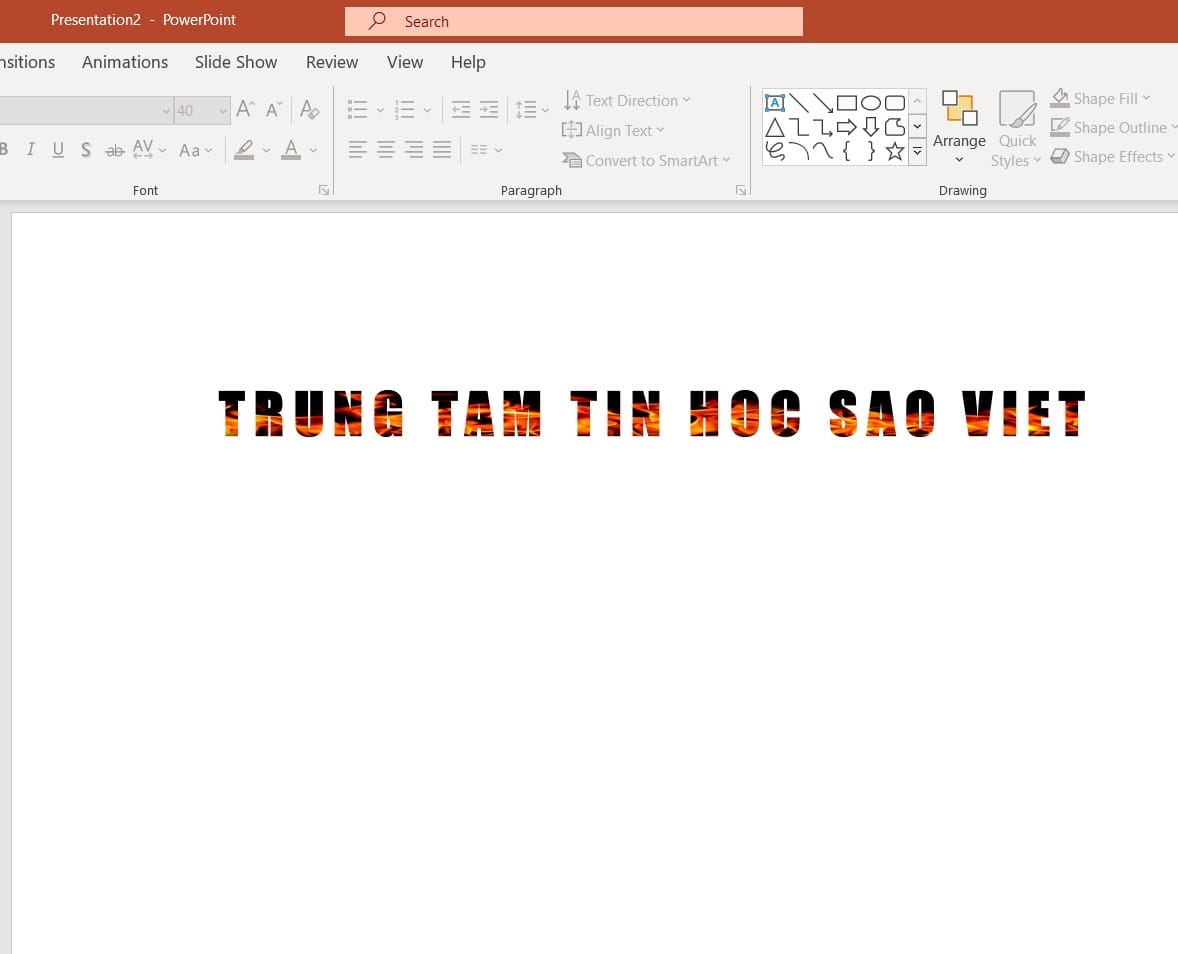Click the Increase Font Size icon
The image size is (1178, 954).
coord(245,110)
